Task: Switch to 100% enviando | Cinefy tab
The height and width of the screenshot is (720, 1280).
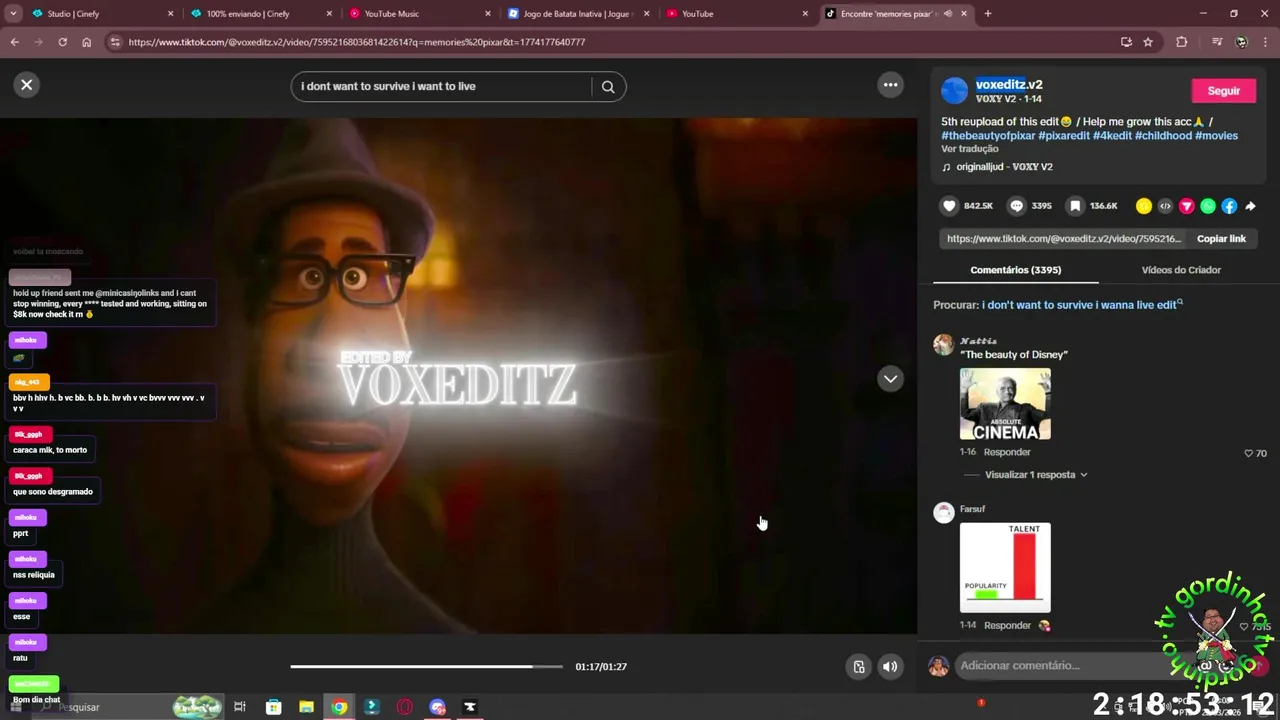Action: (x=260, y=14)
